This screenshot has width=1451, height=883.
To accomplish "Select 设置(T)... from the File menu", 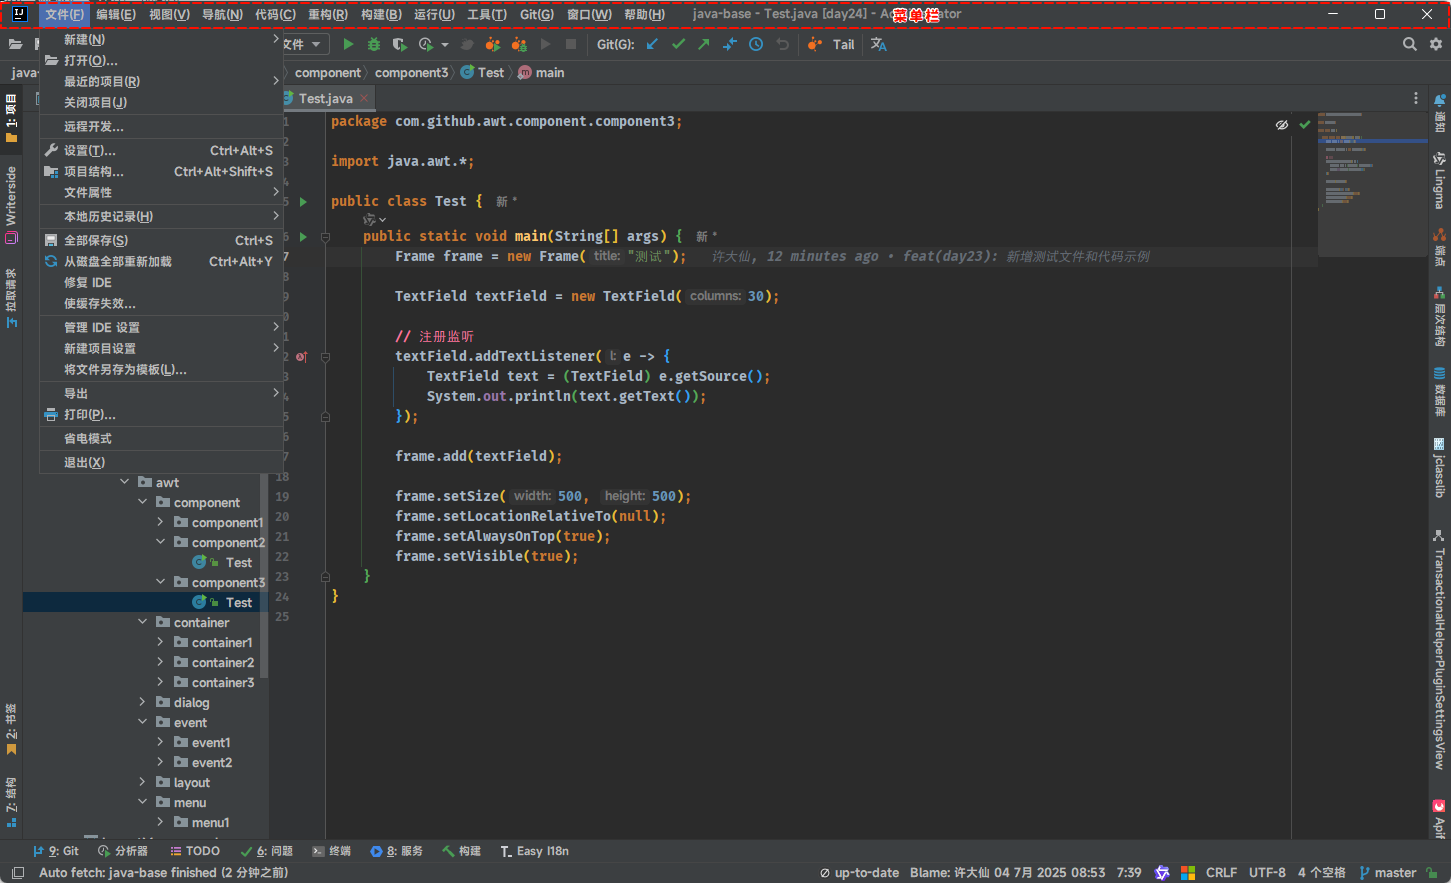I will coord(90,151).
